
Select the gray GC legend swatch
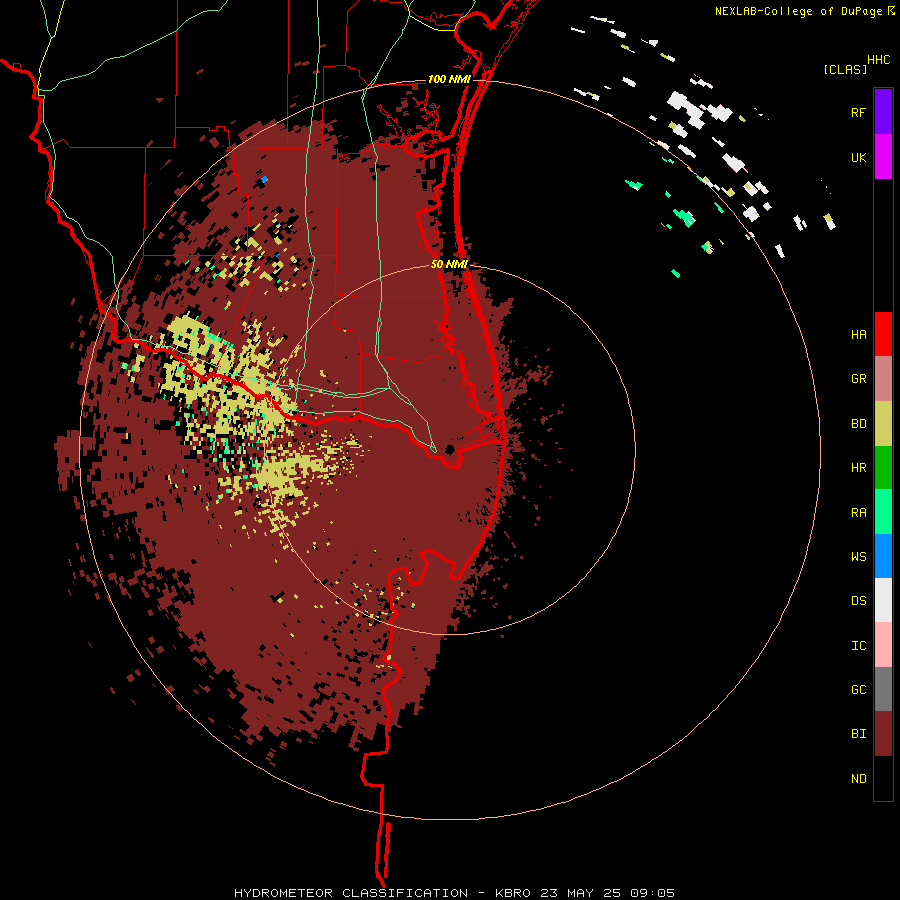(x=883, y=689)
